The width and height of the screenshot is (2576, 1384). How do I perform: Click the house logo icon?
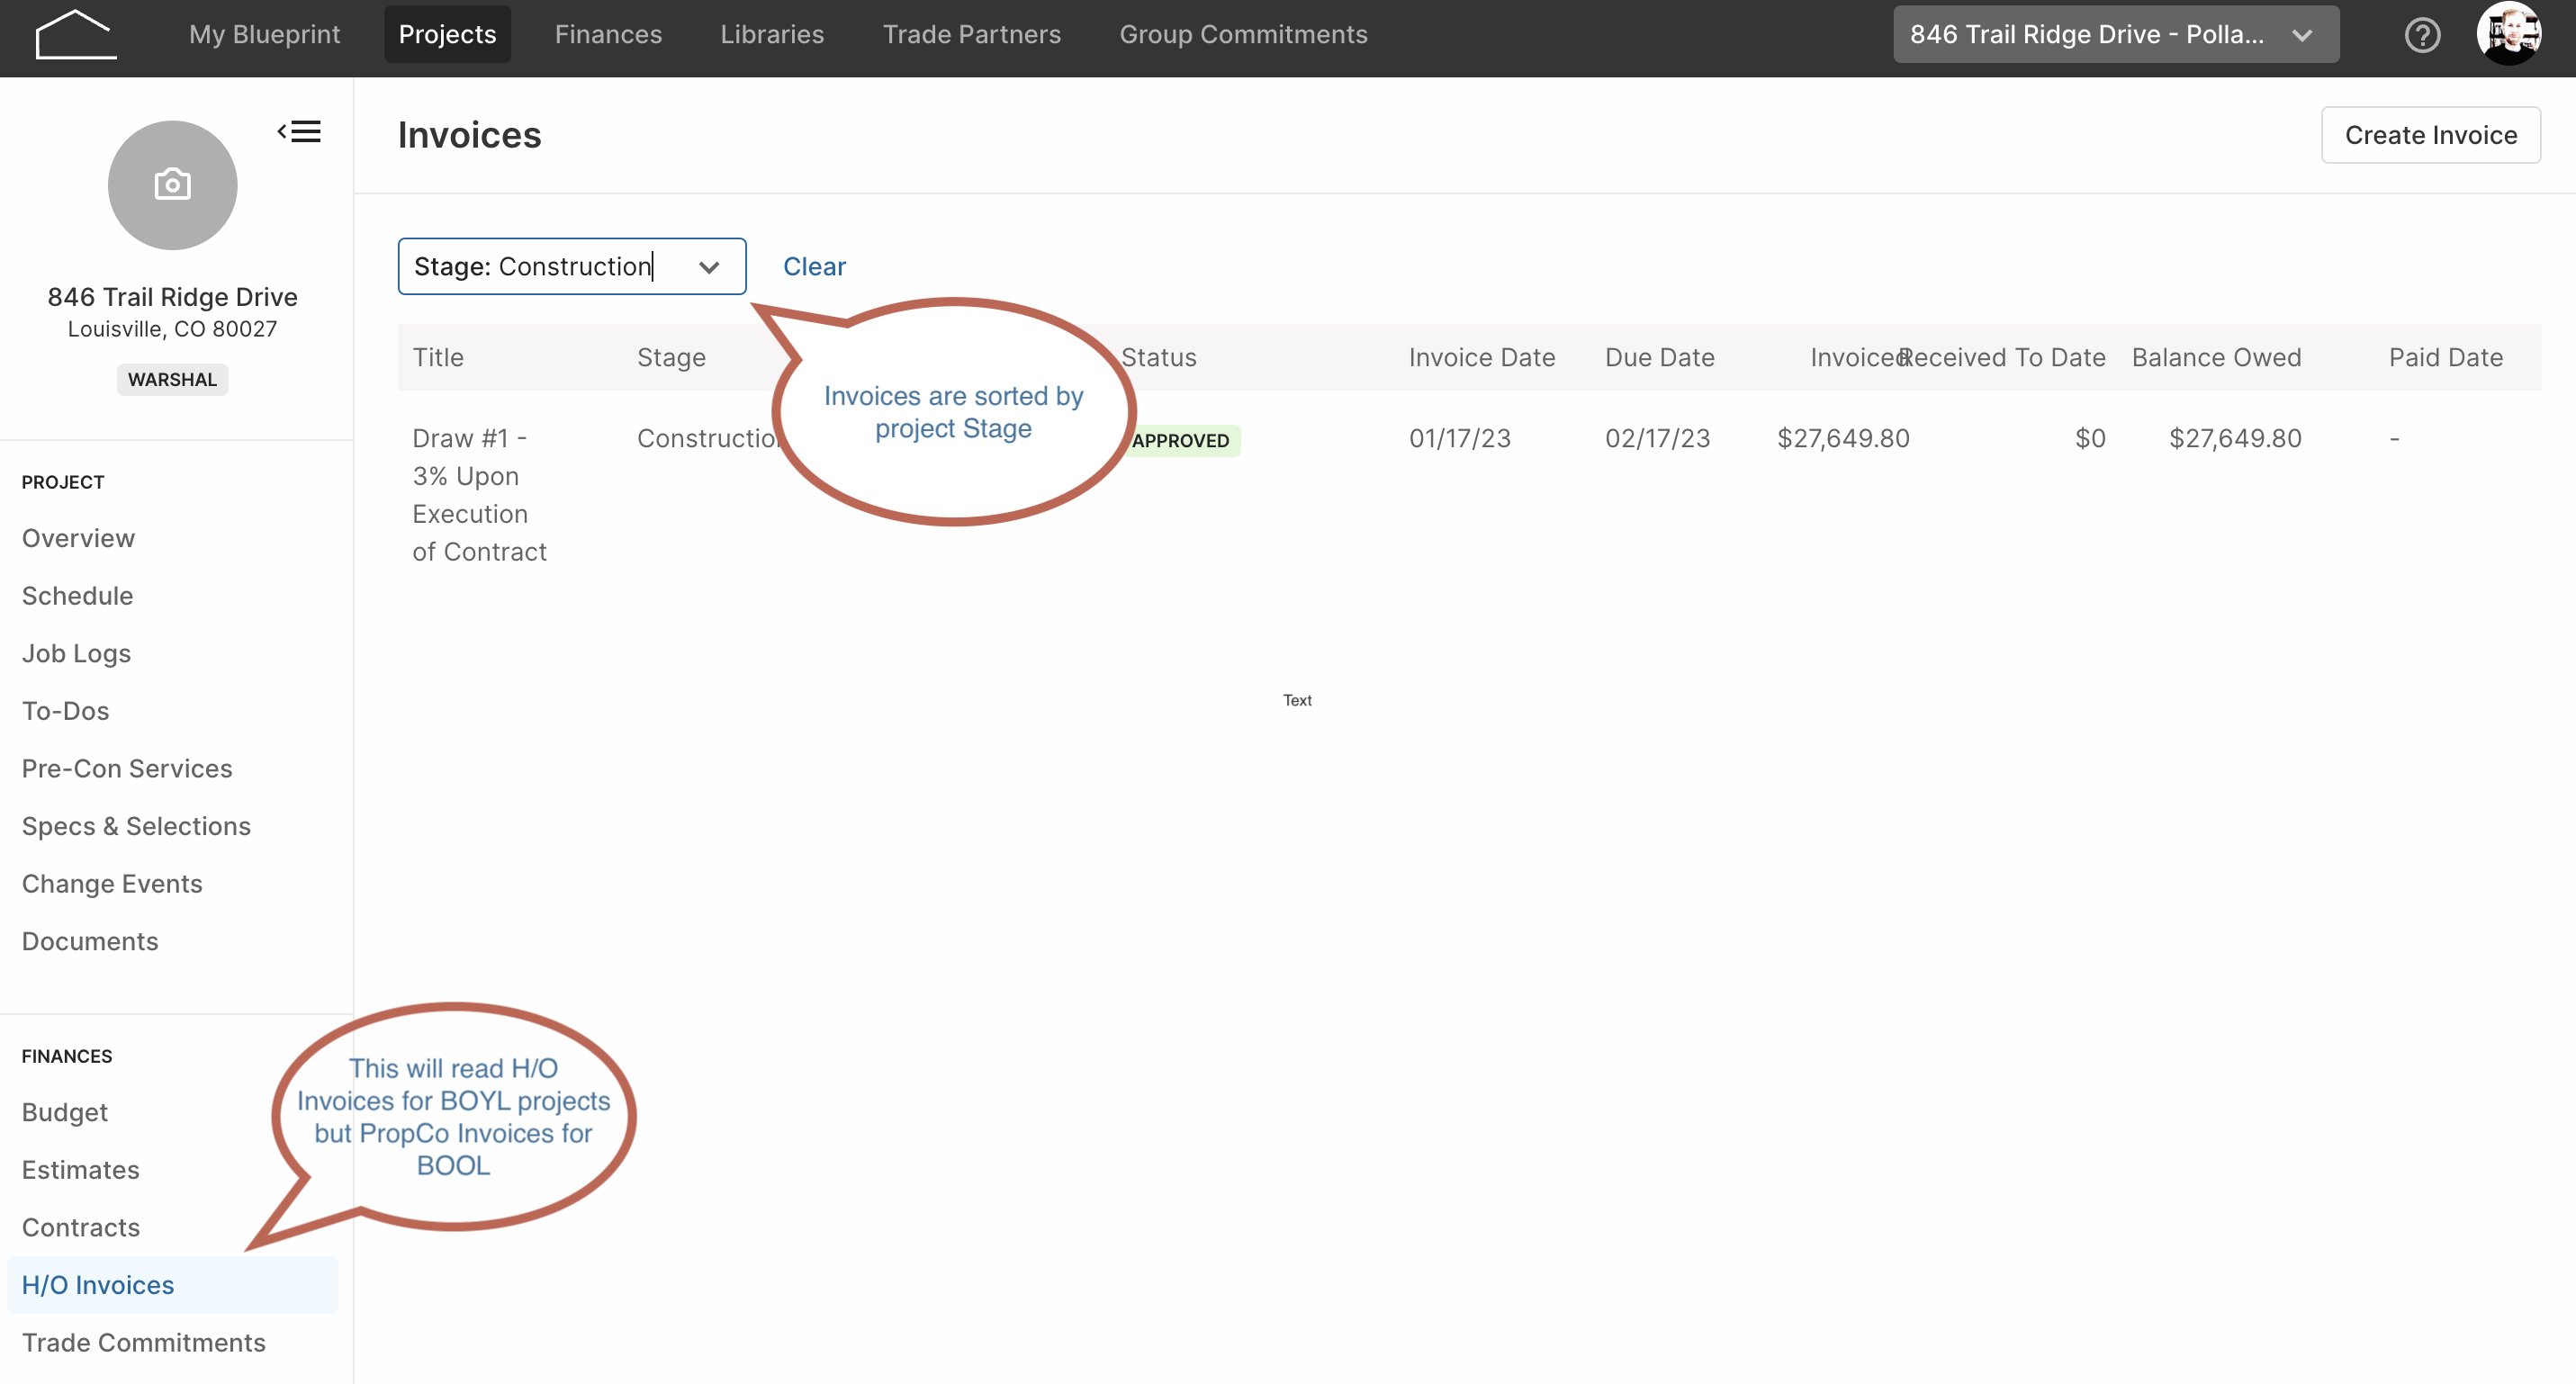[76, 35]
